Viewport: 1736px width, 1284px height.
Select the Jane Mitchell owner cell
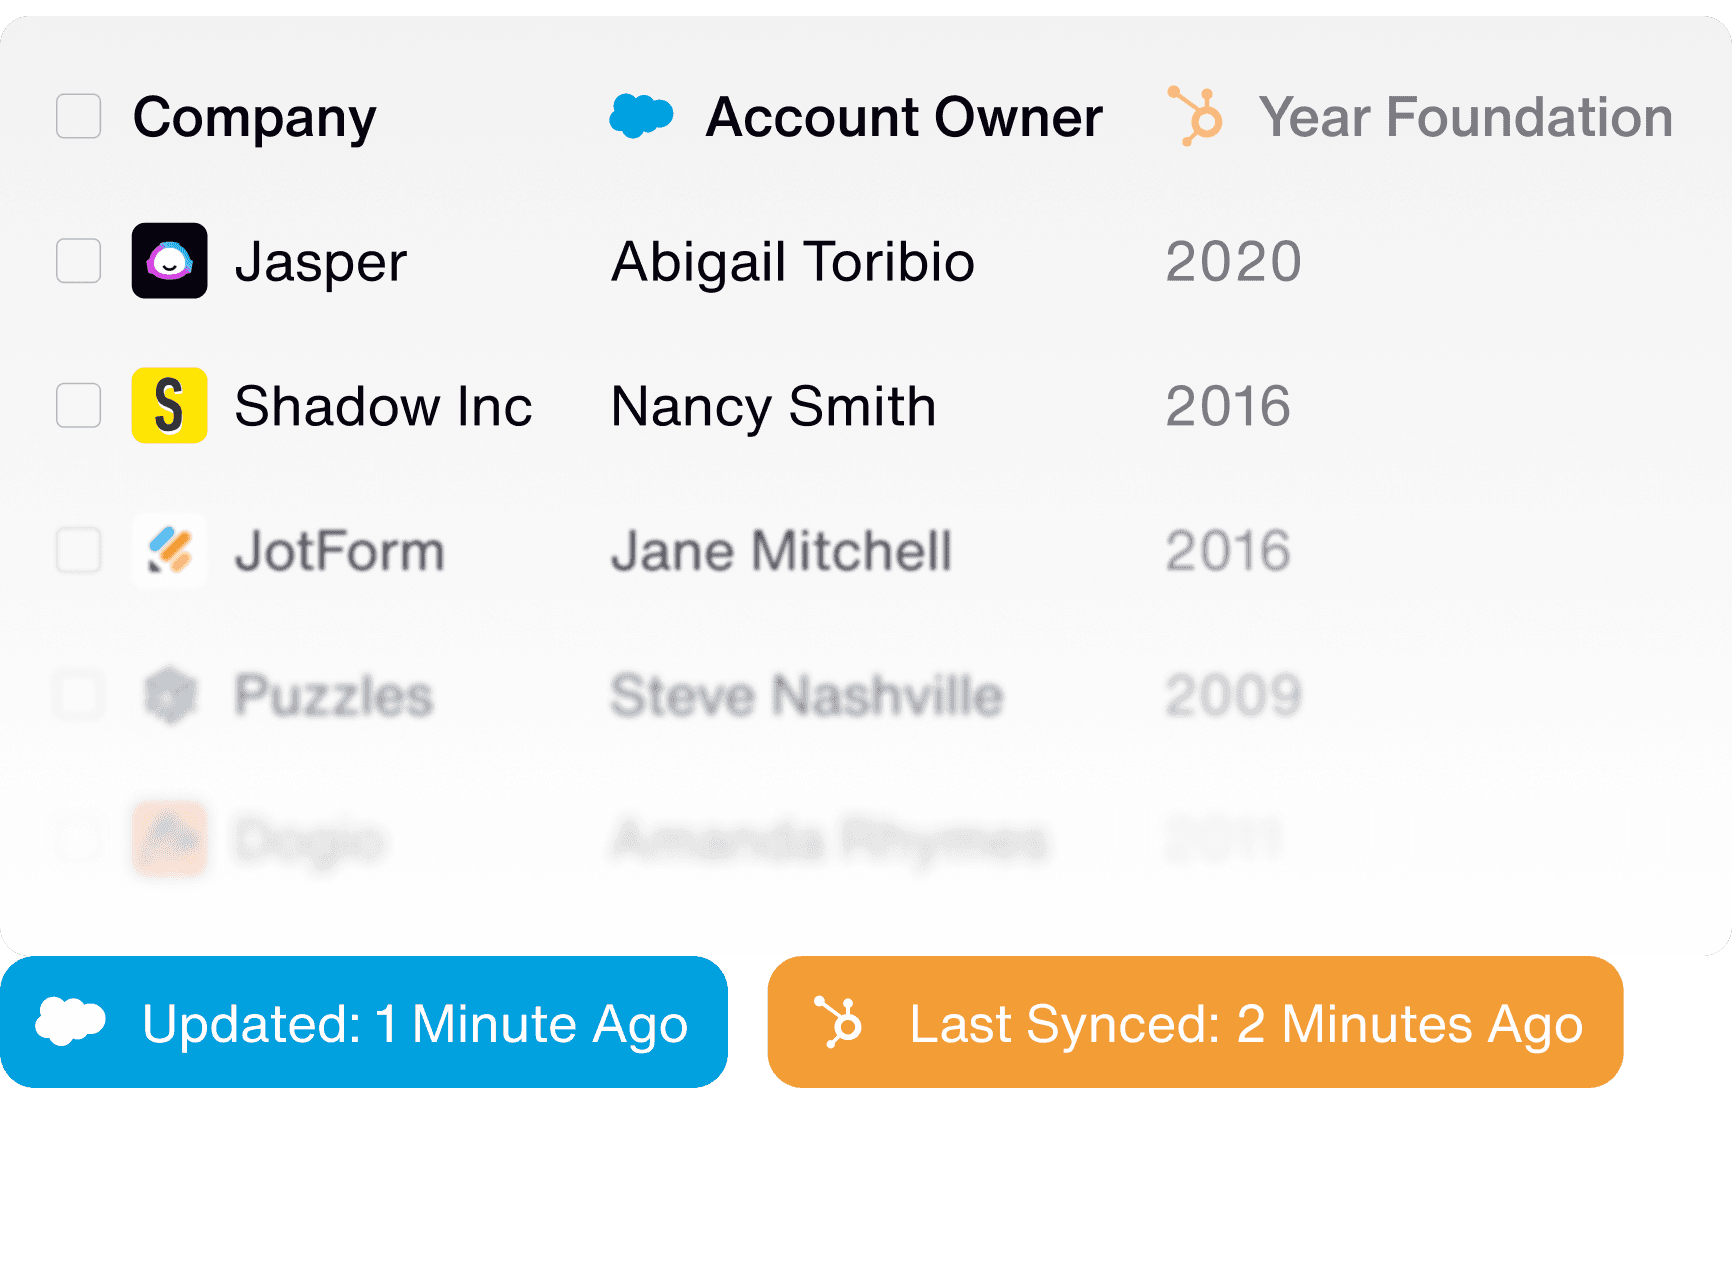click(x=781, y=551)
